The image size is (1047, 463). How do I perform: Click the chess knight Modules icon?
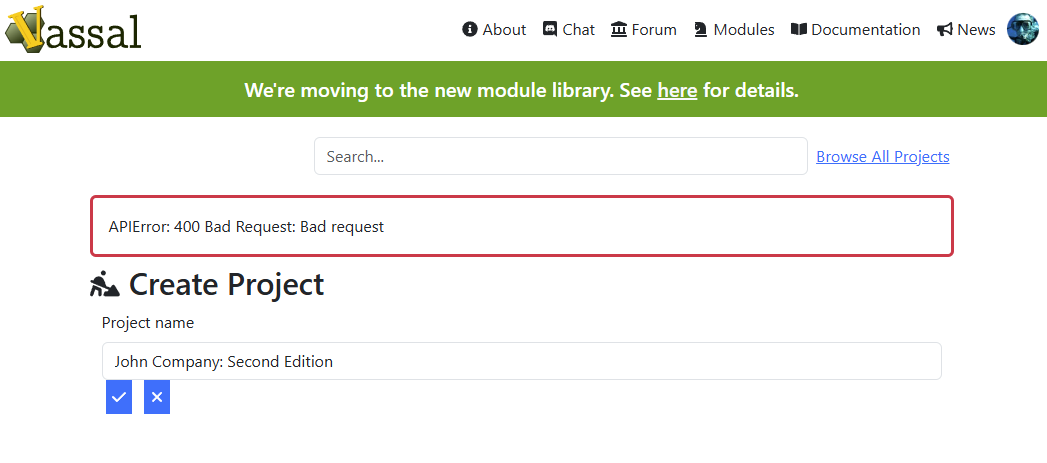(x=700, y=29)
